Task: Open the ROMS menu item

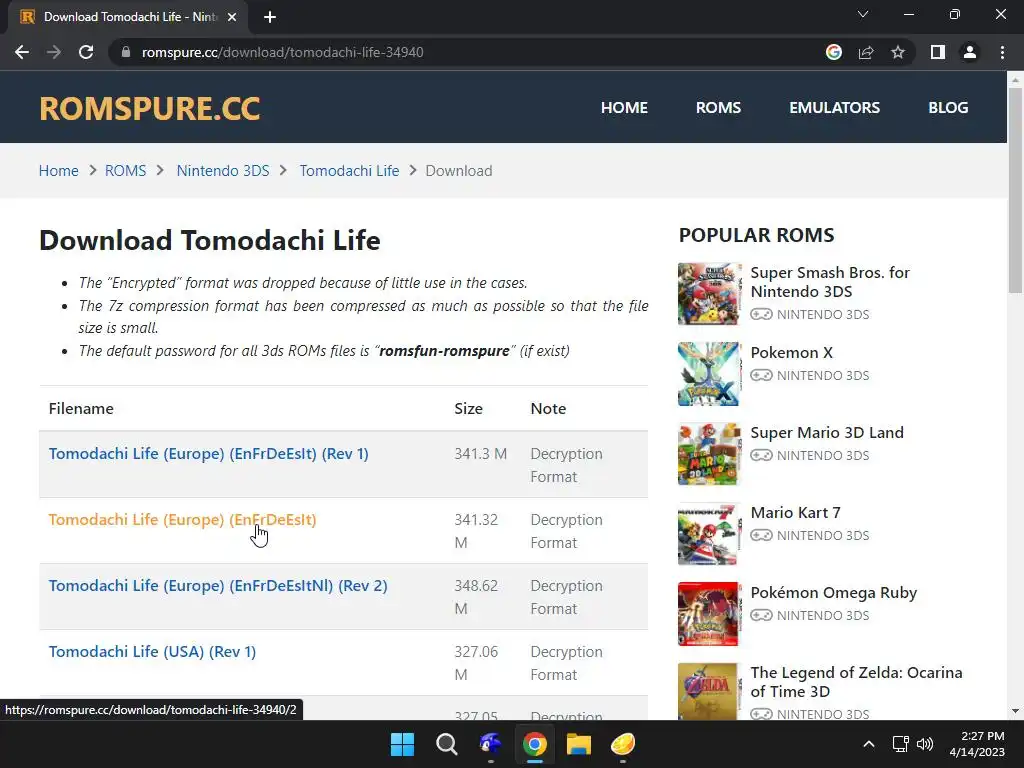Action: point(718,108)
